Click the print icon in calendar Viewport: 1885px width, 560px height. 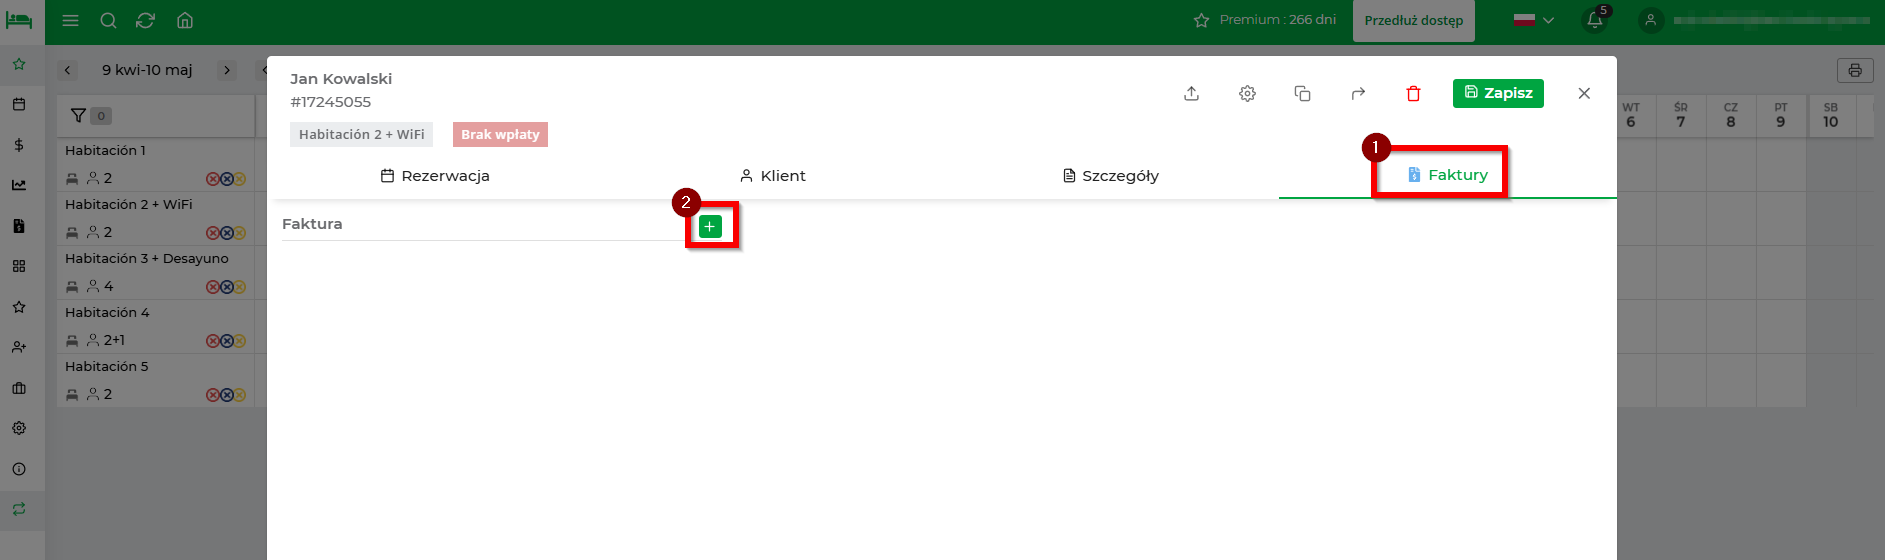(x=1855, y=70)
